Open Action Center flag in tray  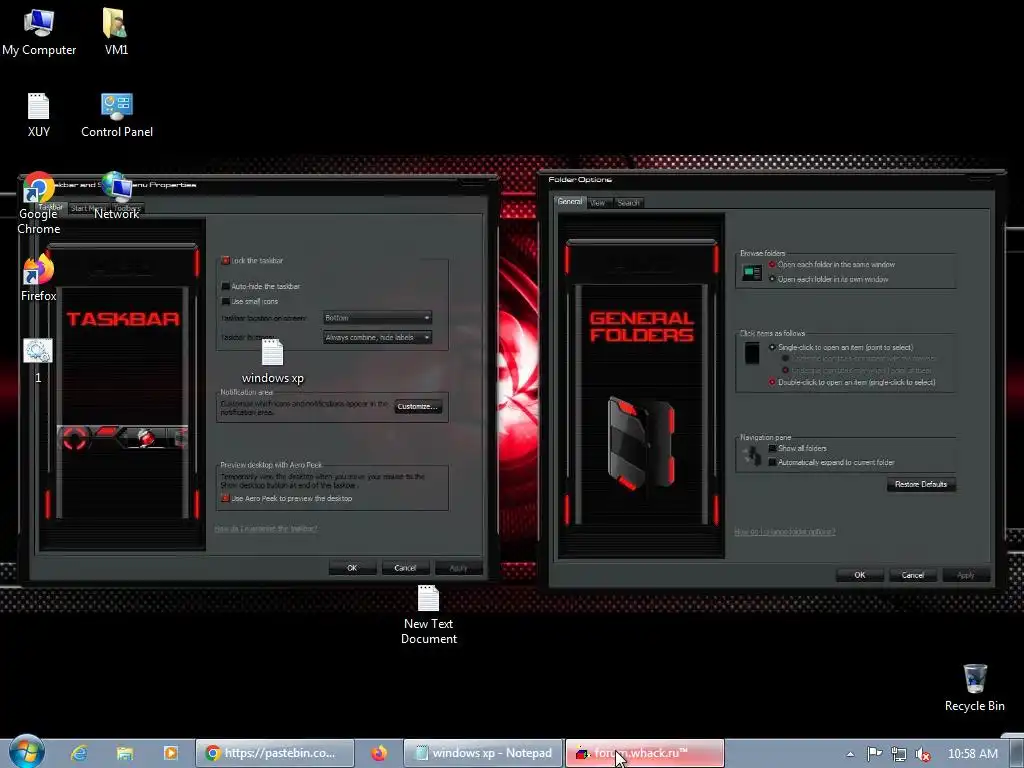click(874, 754)
